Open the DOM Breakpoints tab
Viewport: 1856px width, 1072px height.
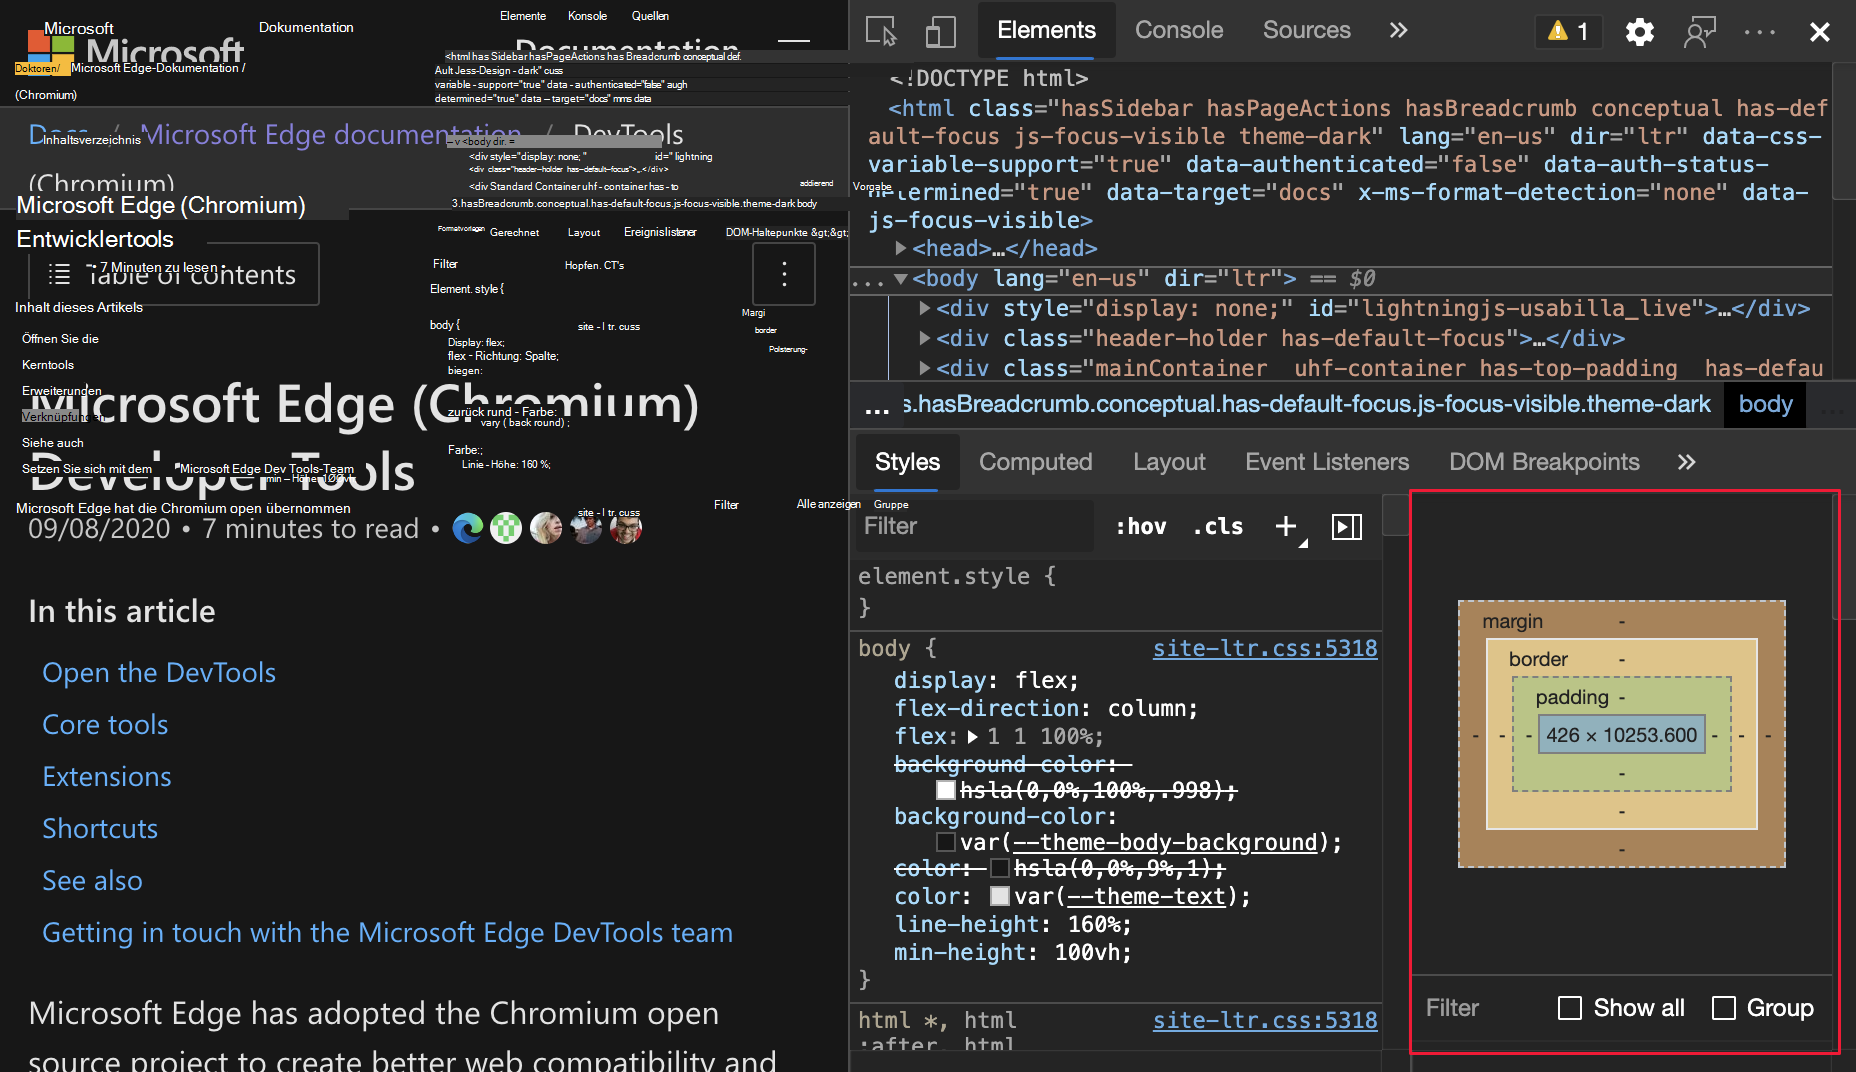point(1544,462)
